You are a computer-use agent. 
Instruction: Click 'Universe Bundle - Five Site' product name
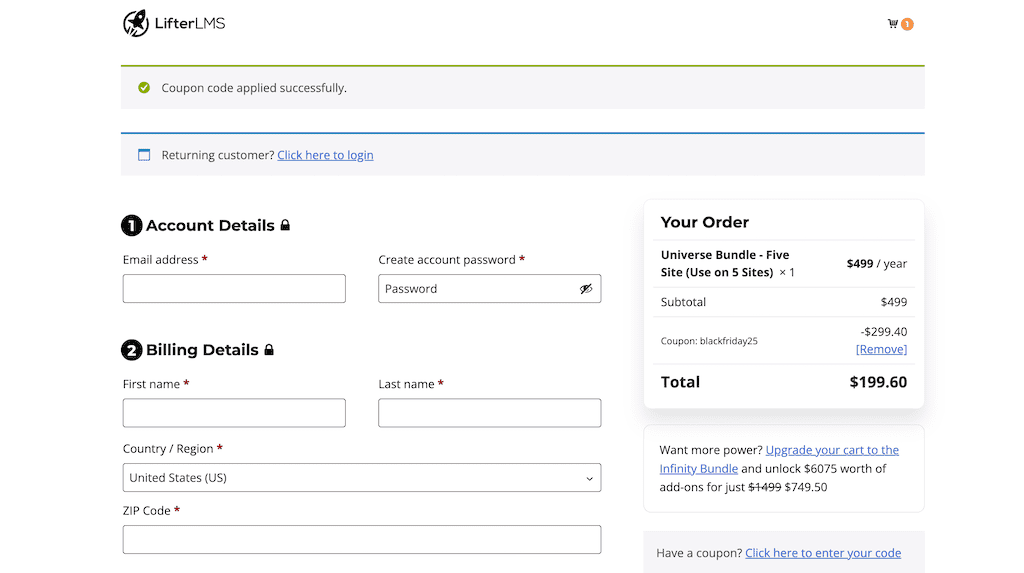coord(725,263)
